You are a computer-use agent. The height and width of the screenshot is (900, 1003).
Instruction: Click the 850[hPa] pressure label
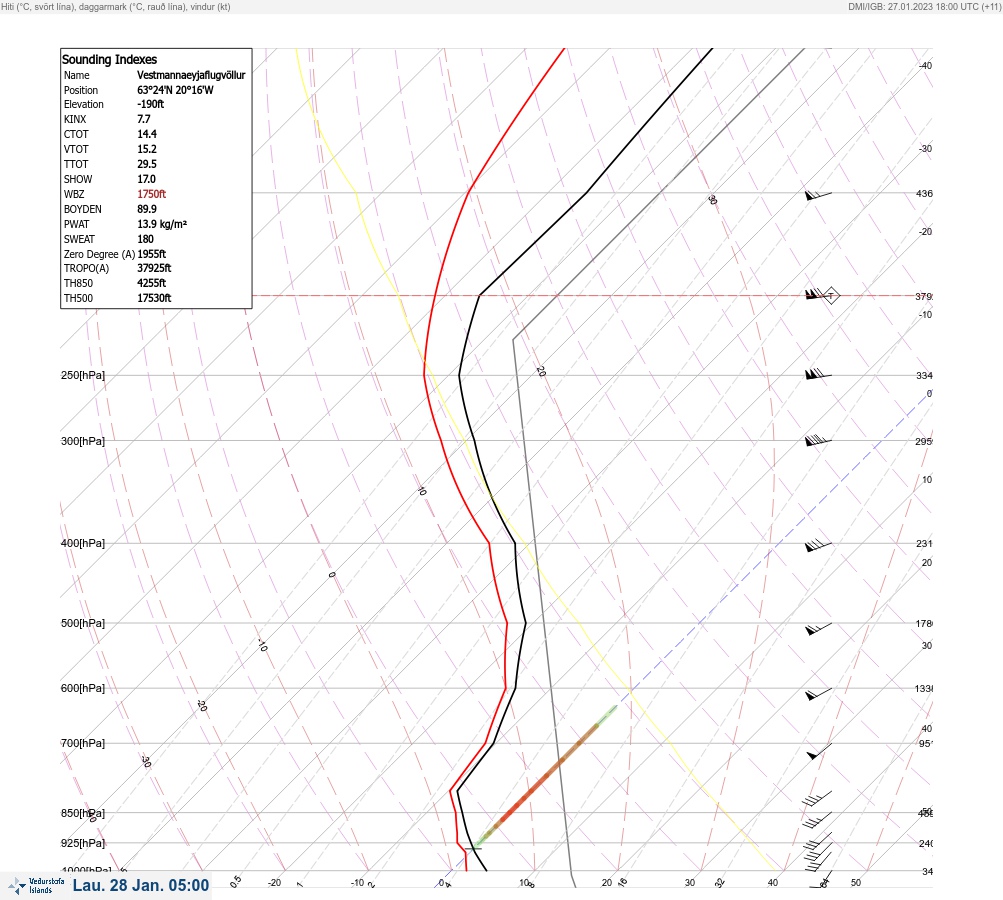pyautogui.click(x=83, y=813)
